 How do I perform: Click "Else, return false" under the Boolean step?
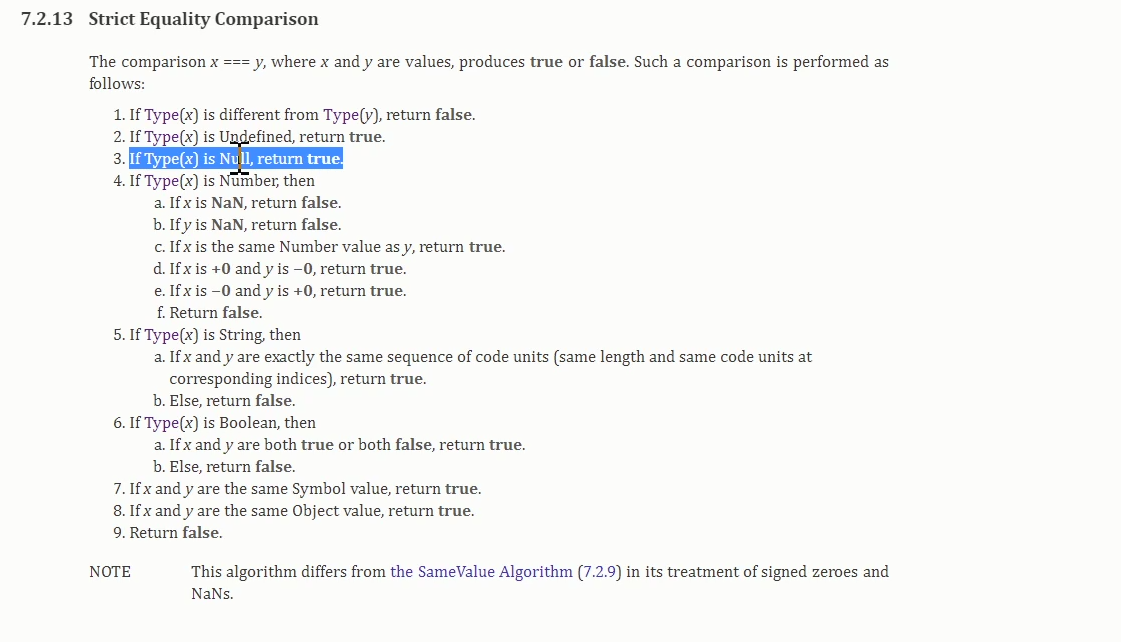(x=232, y=467)
